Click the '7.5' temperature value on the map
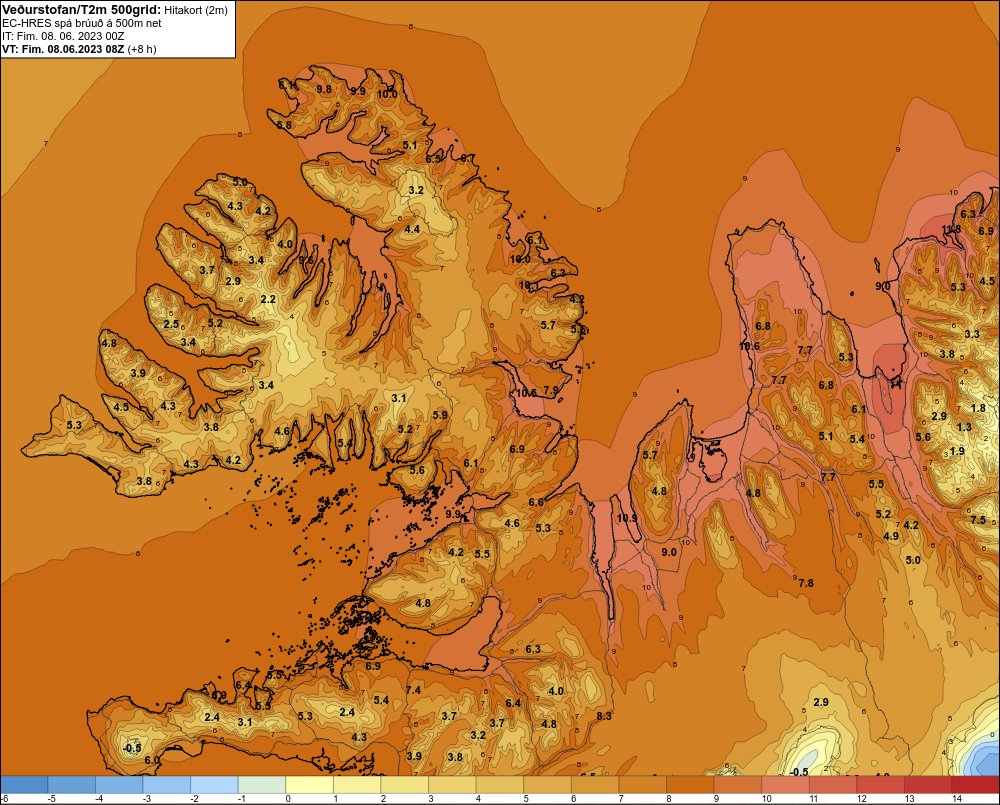This screenshot has height=805, width=1000. 978,520
